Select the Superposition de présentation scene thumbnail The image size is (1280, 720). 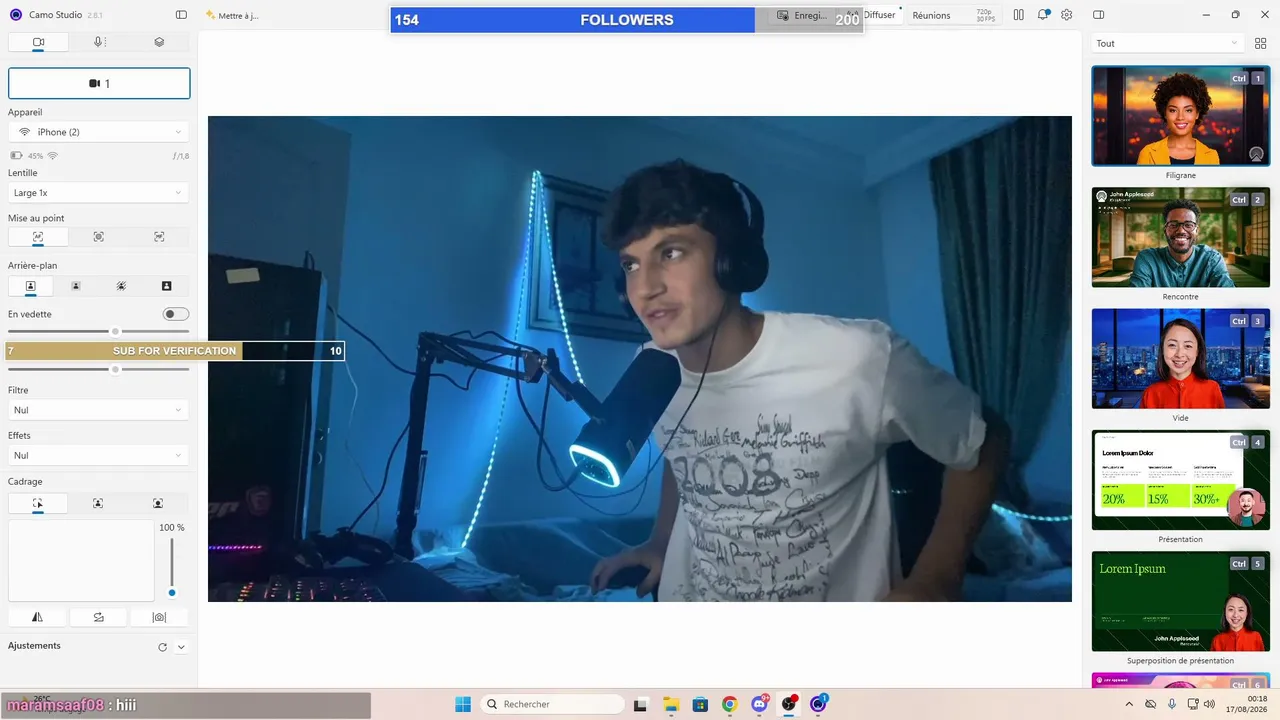[1181, 601]
